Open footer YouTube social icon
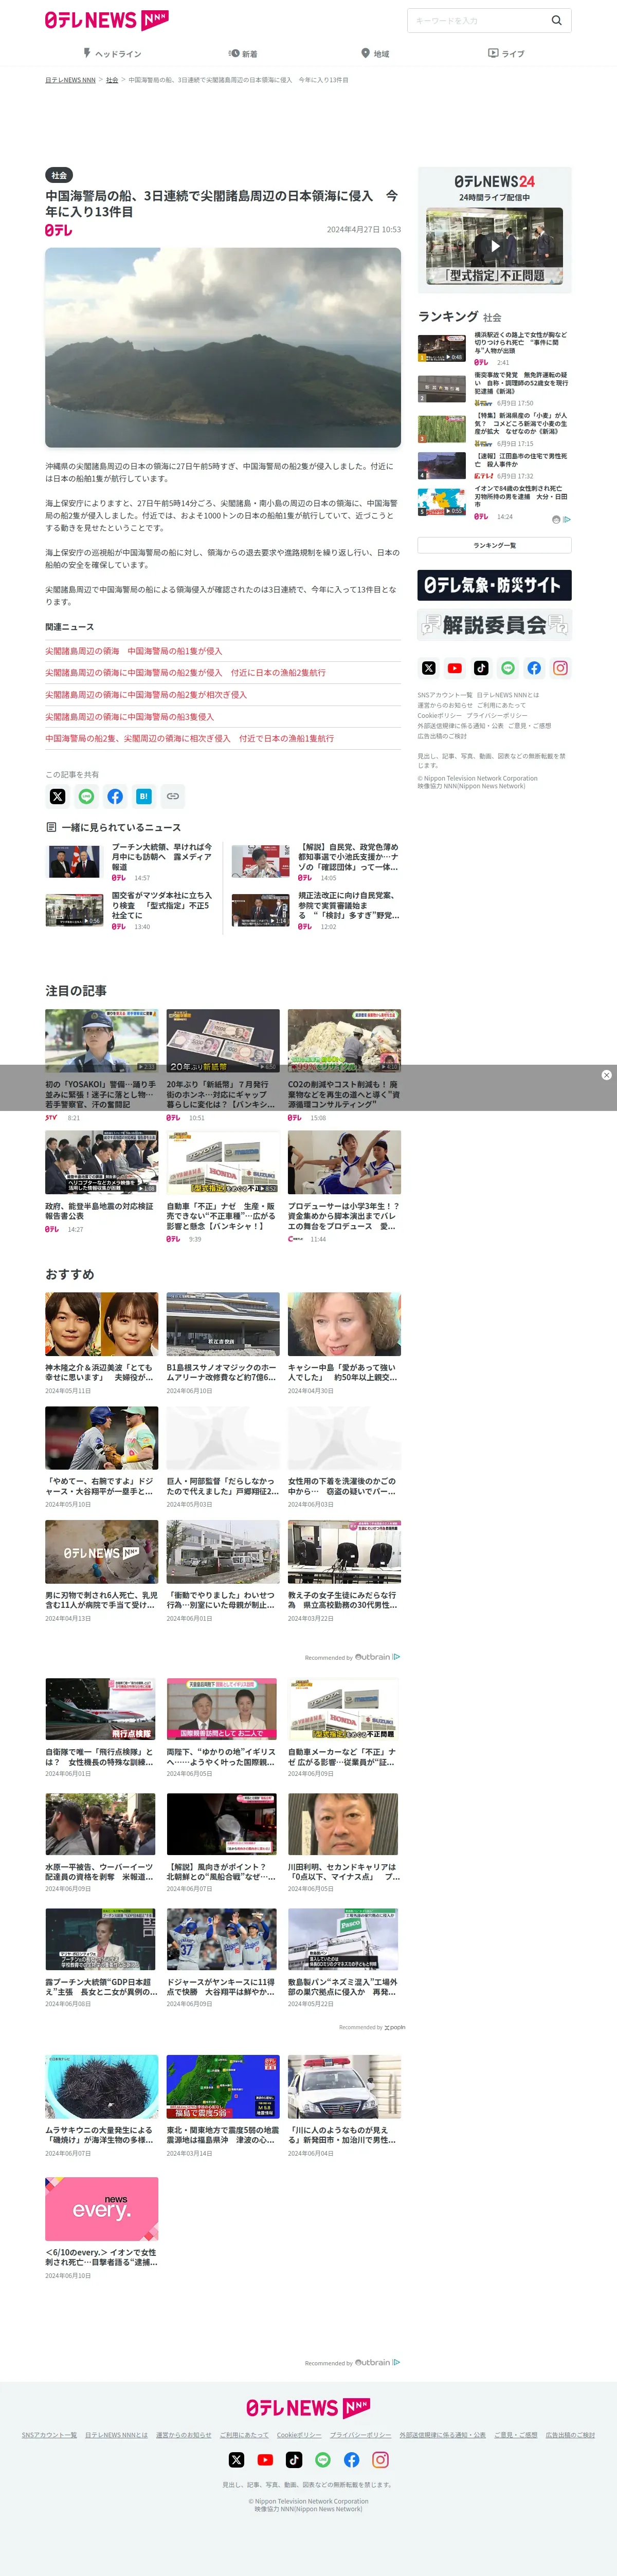Screen dimensions: 617x2576 coord(265,2459)
